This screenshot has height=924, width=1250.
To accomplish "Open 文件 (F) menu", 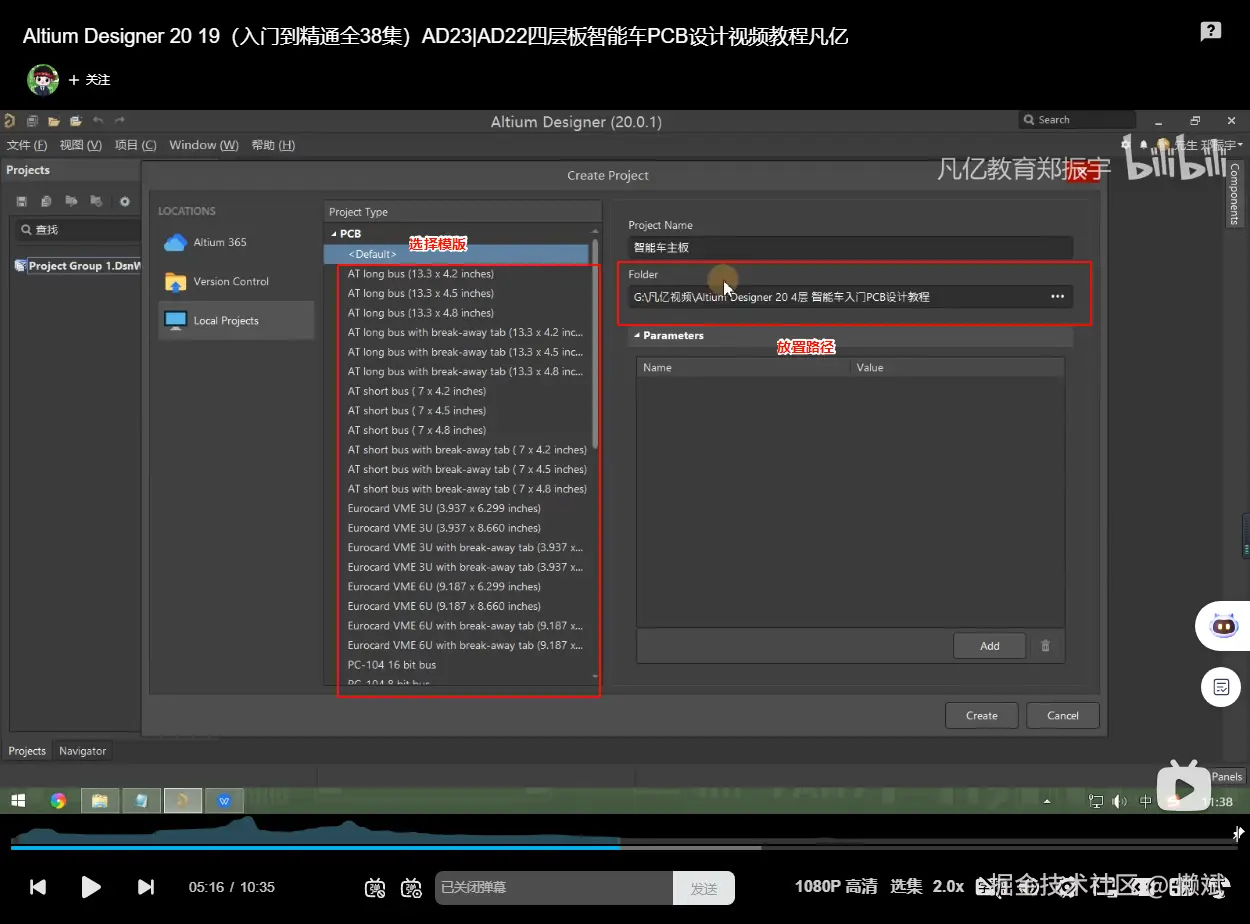I will pos(27,145).
